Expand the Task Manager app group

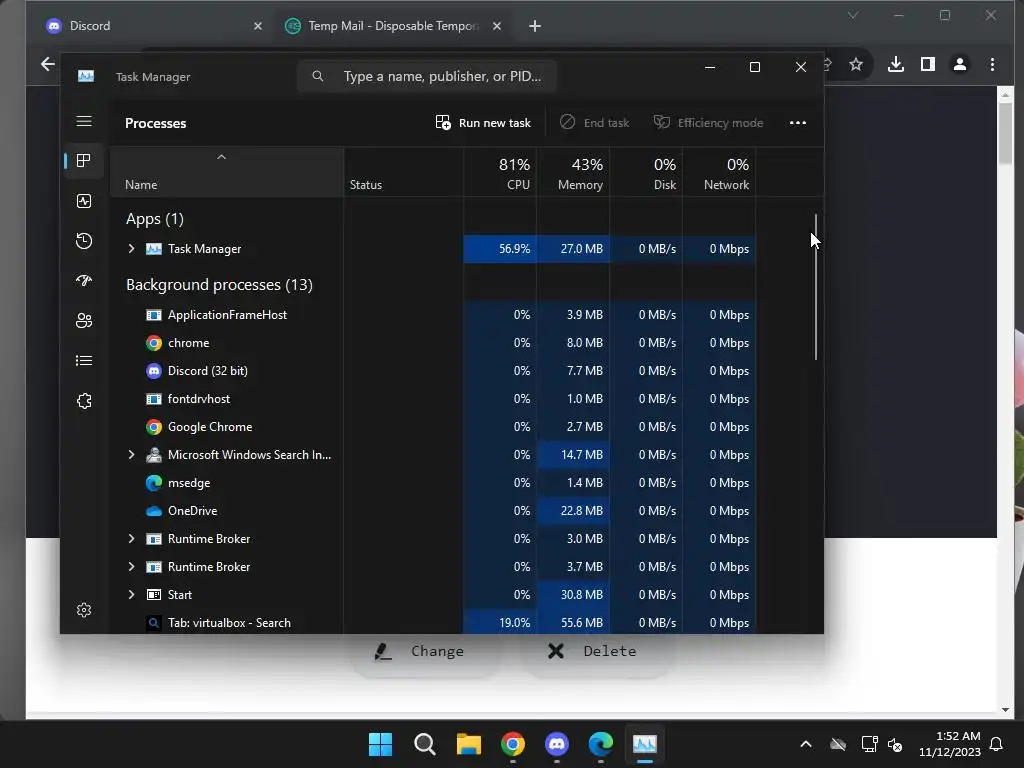[x=131, y=249]
